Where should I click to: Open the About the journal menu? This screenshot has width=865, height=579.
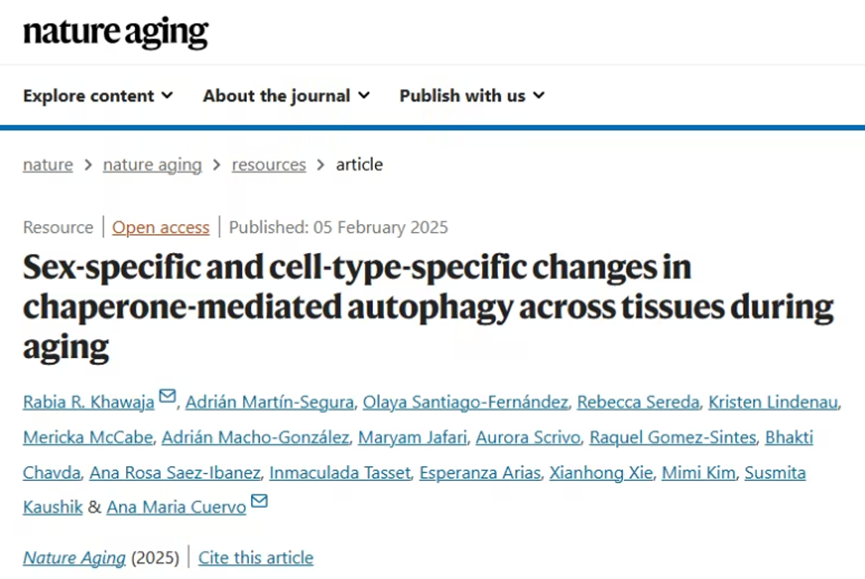286,96
